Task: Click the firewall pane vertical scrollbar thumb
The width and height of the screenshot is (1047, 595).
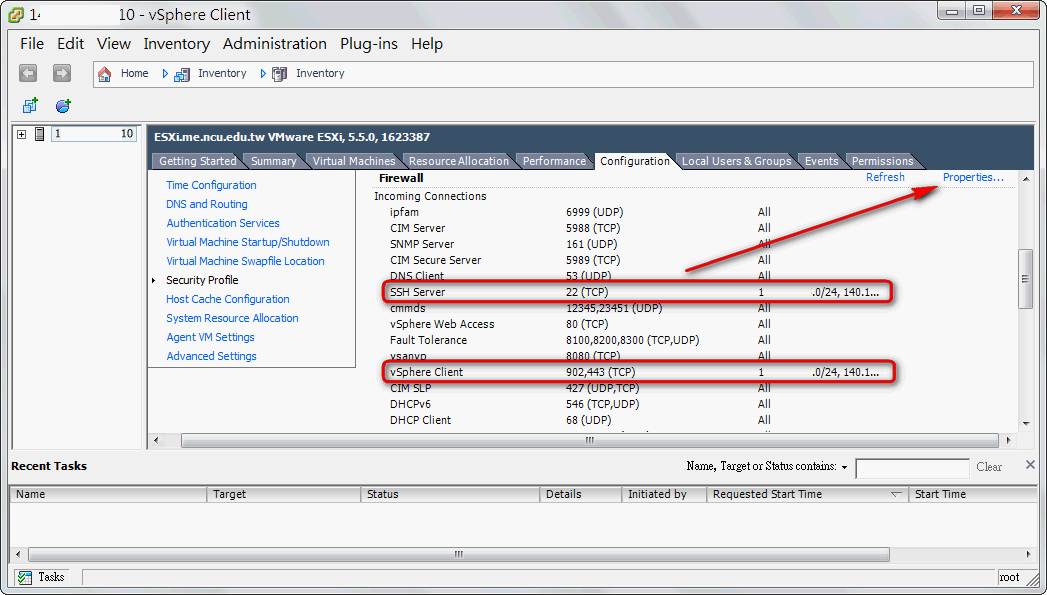Action: coord(1026,278)
